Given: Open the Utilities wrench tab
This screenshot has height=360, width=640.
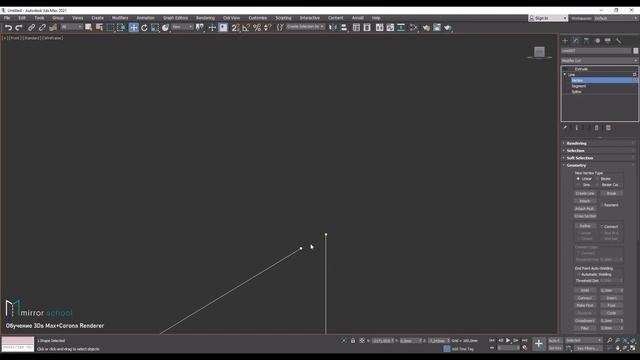Looking at the screenshot, I should pos(618,41).
